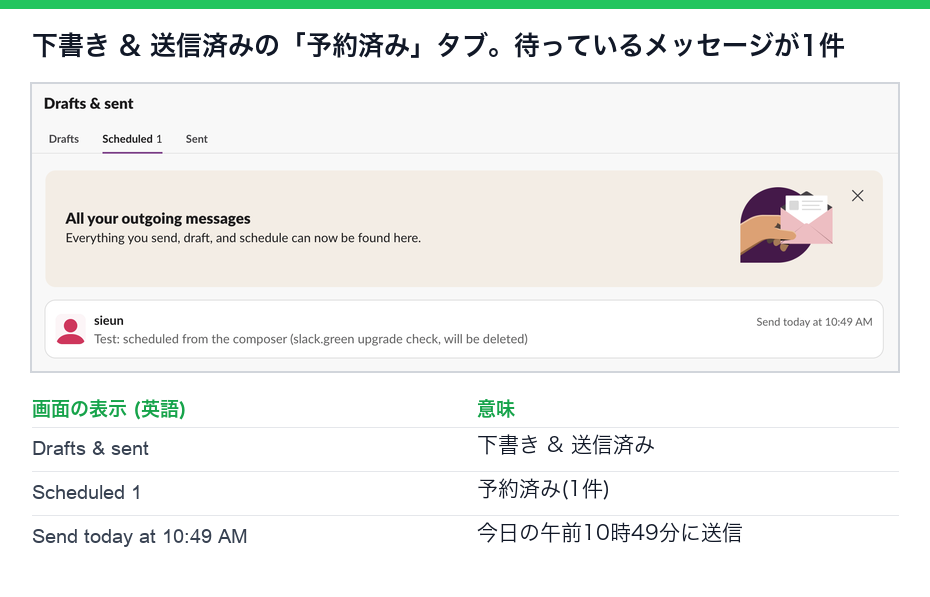
Task: Click the '予約済み(1件)' meaning cell
Action: click(543, 489)
